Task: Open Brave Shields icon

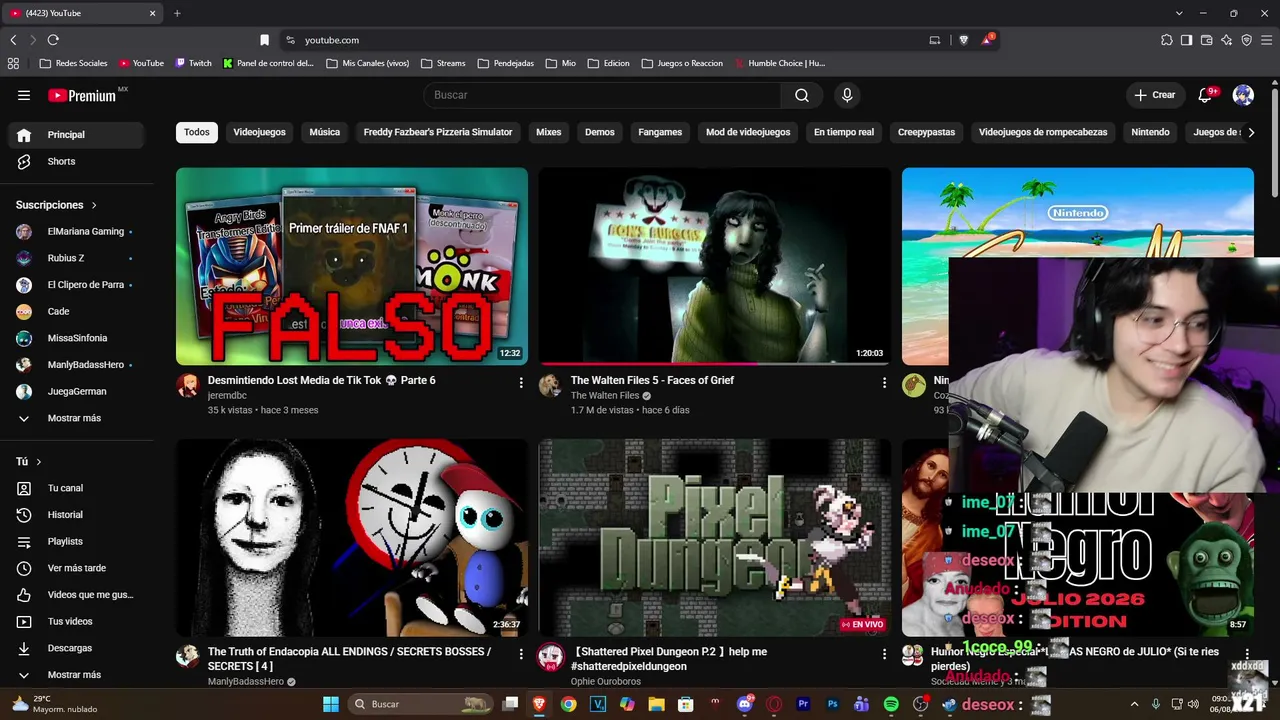Action: (x=964, y=40)
